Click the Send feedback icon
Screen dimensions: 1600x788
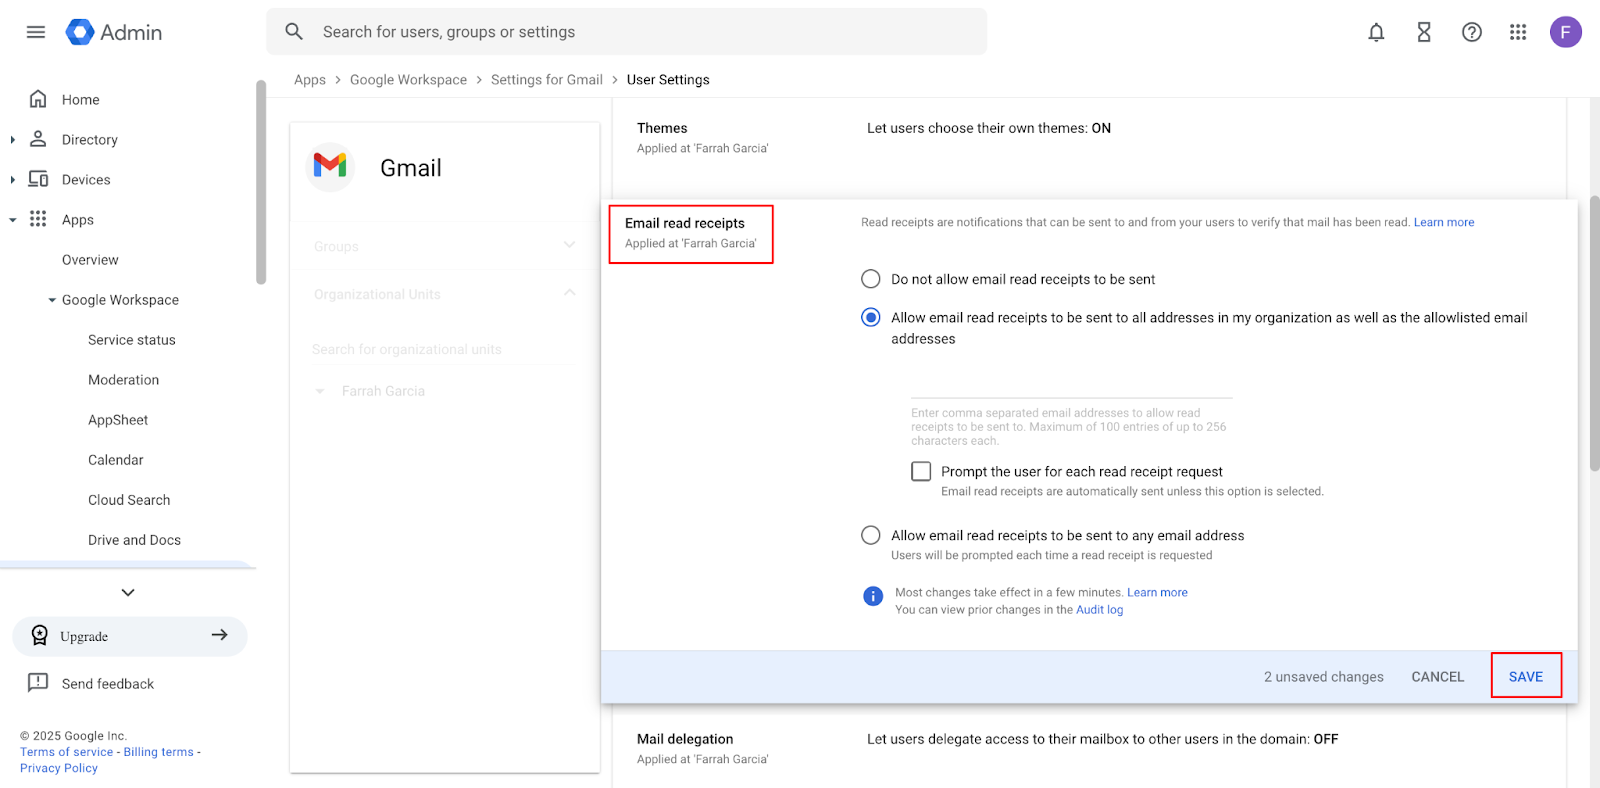38,683
